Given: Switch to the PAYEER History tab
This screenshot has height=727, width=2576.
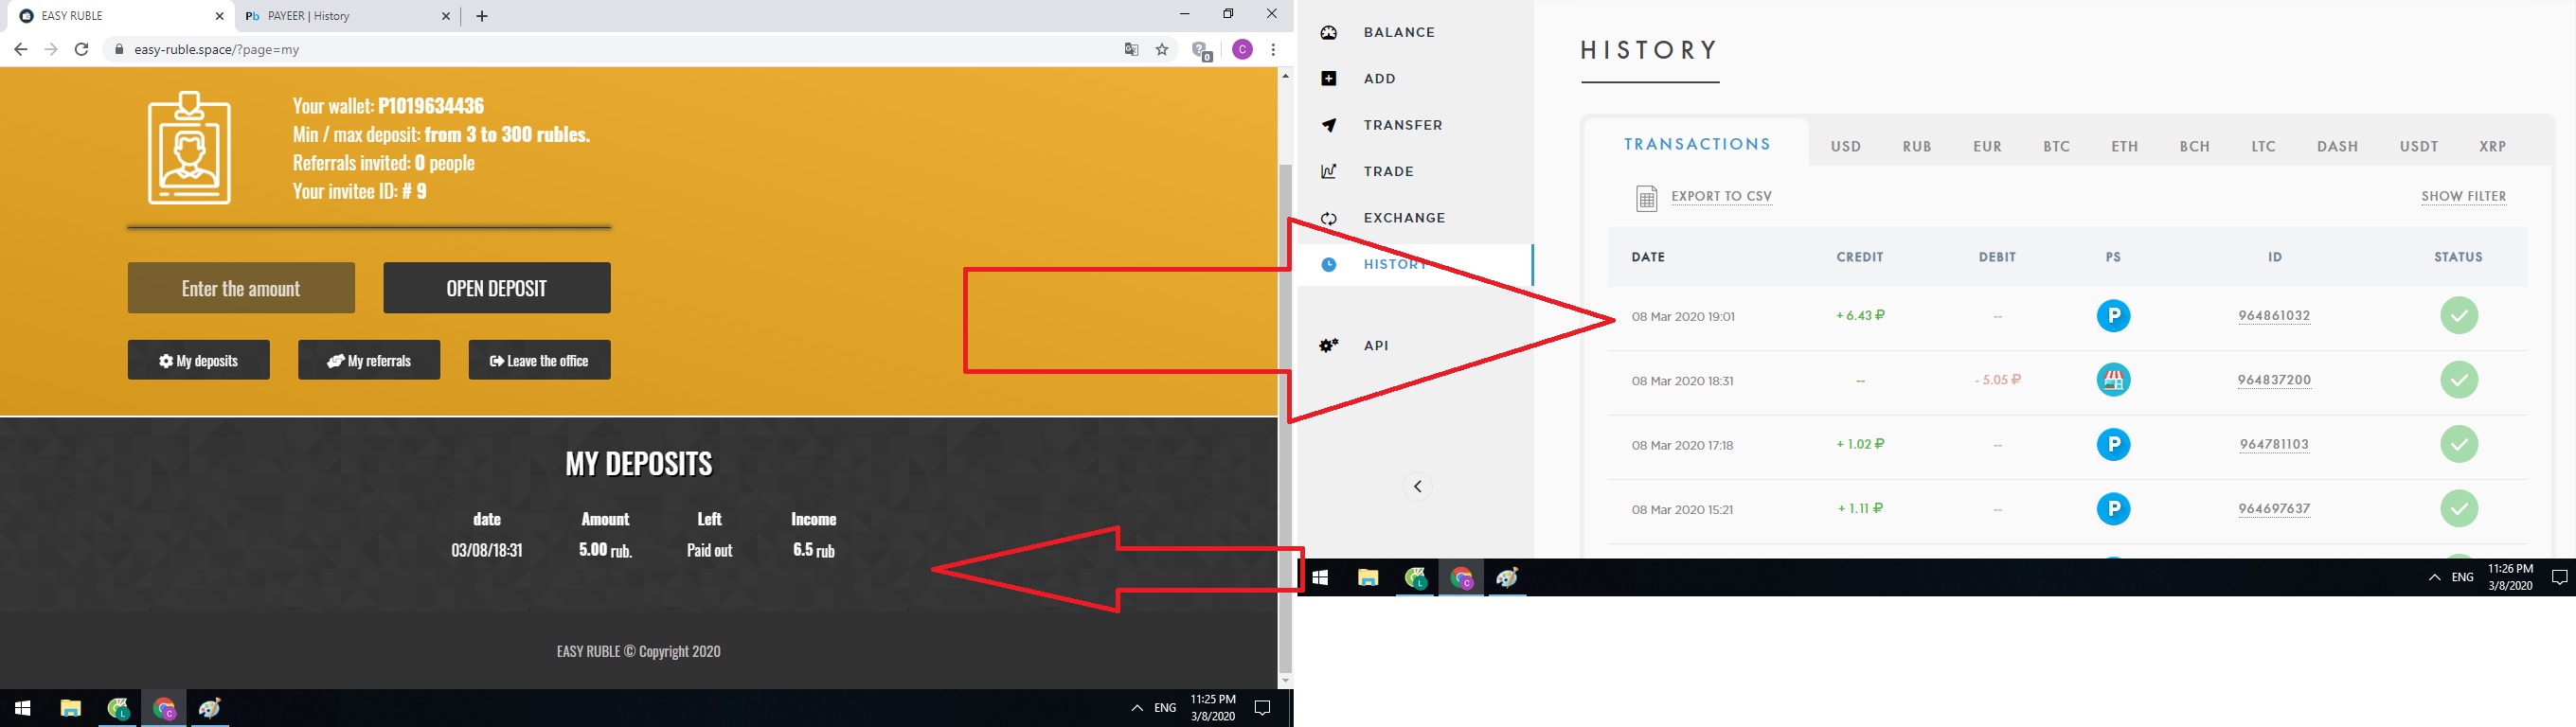Looking at the screenshot, I should (346, 16).
